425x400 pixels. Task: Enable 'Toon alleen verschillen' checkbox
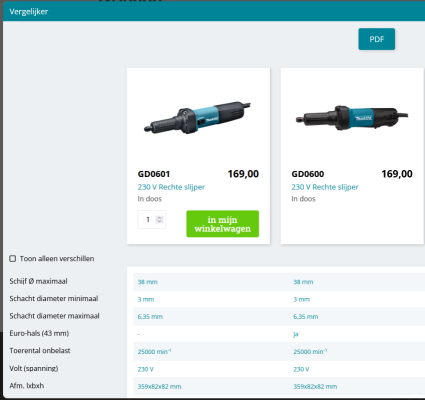13,259
